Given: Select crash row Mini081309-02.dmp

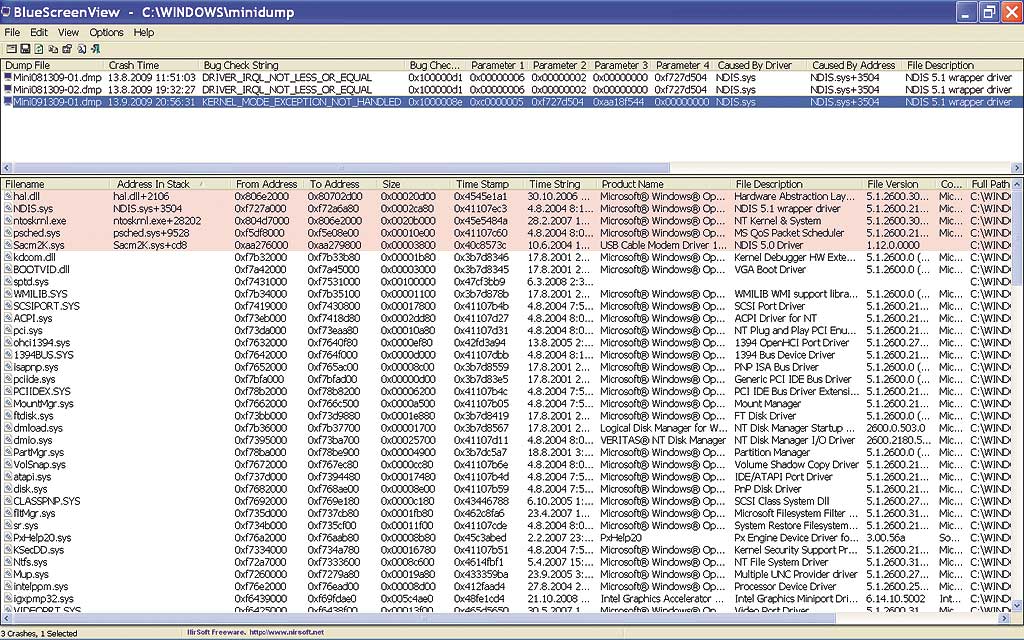Looking at the screenshot, I should coord(511,89).
